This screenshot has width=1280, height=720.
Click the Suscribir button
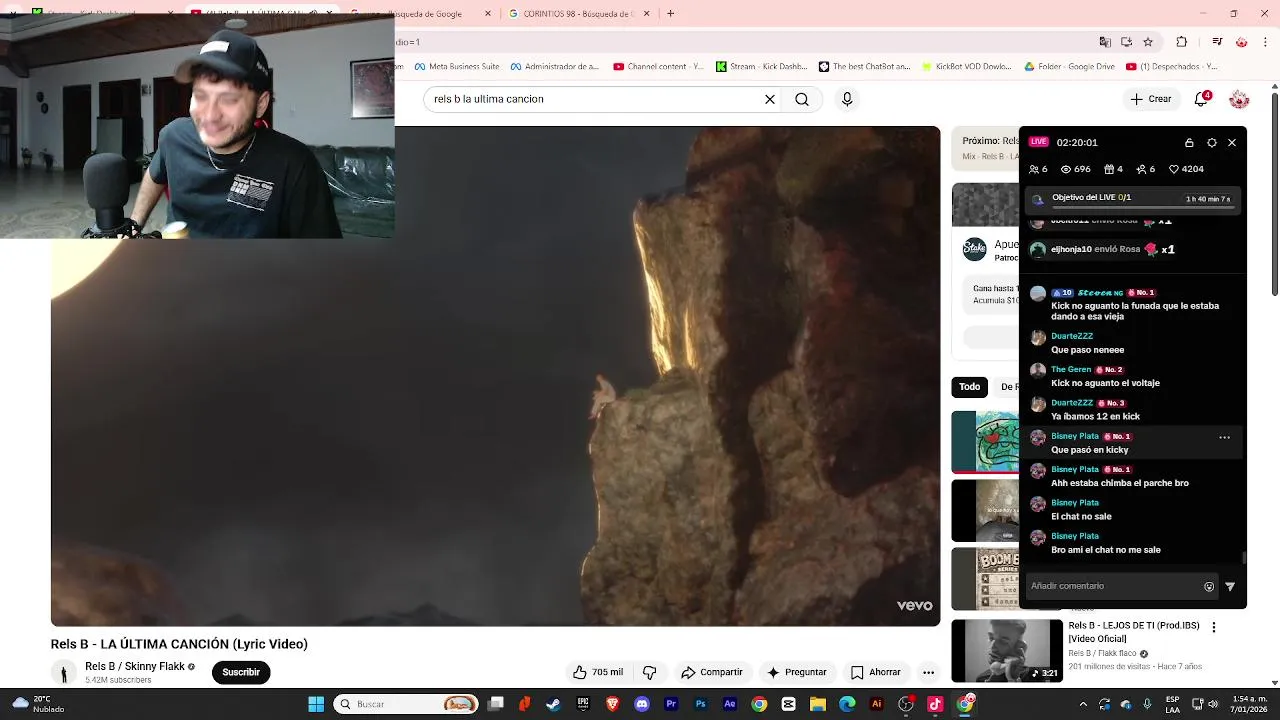click(x=241, y=672)
